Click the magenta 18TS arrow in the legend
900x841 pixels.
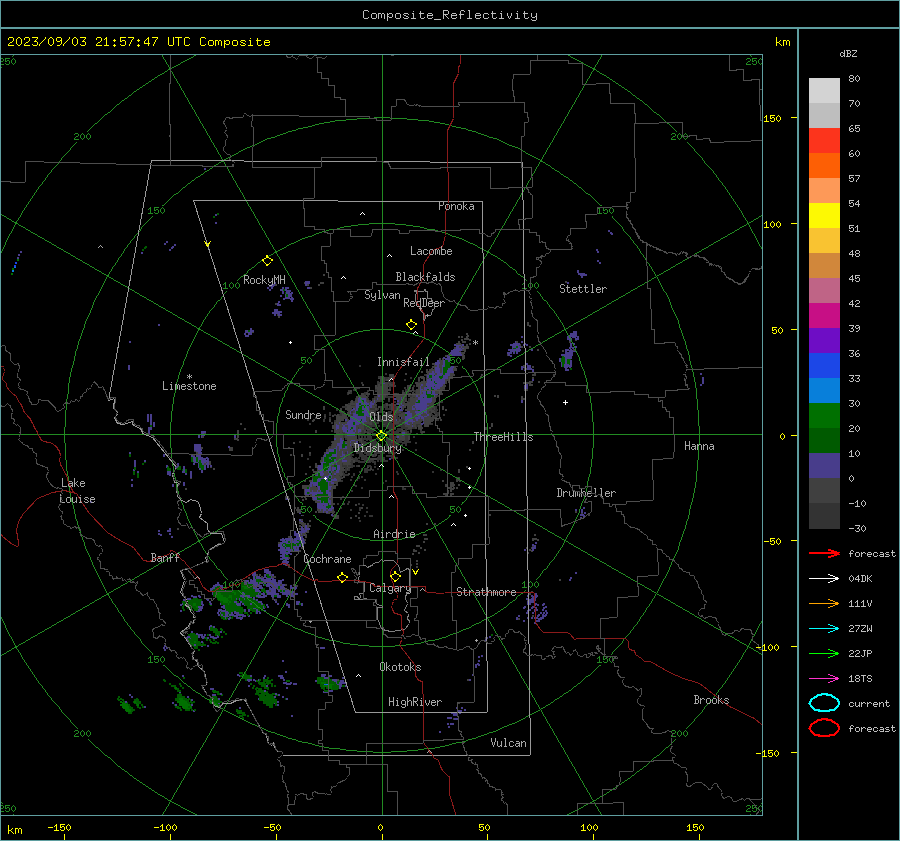coord(824,679)
